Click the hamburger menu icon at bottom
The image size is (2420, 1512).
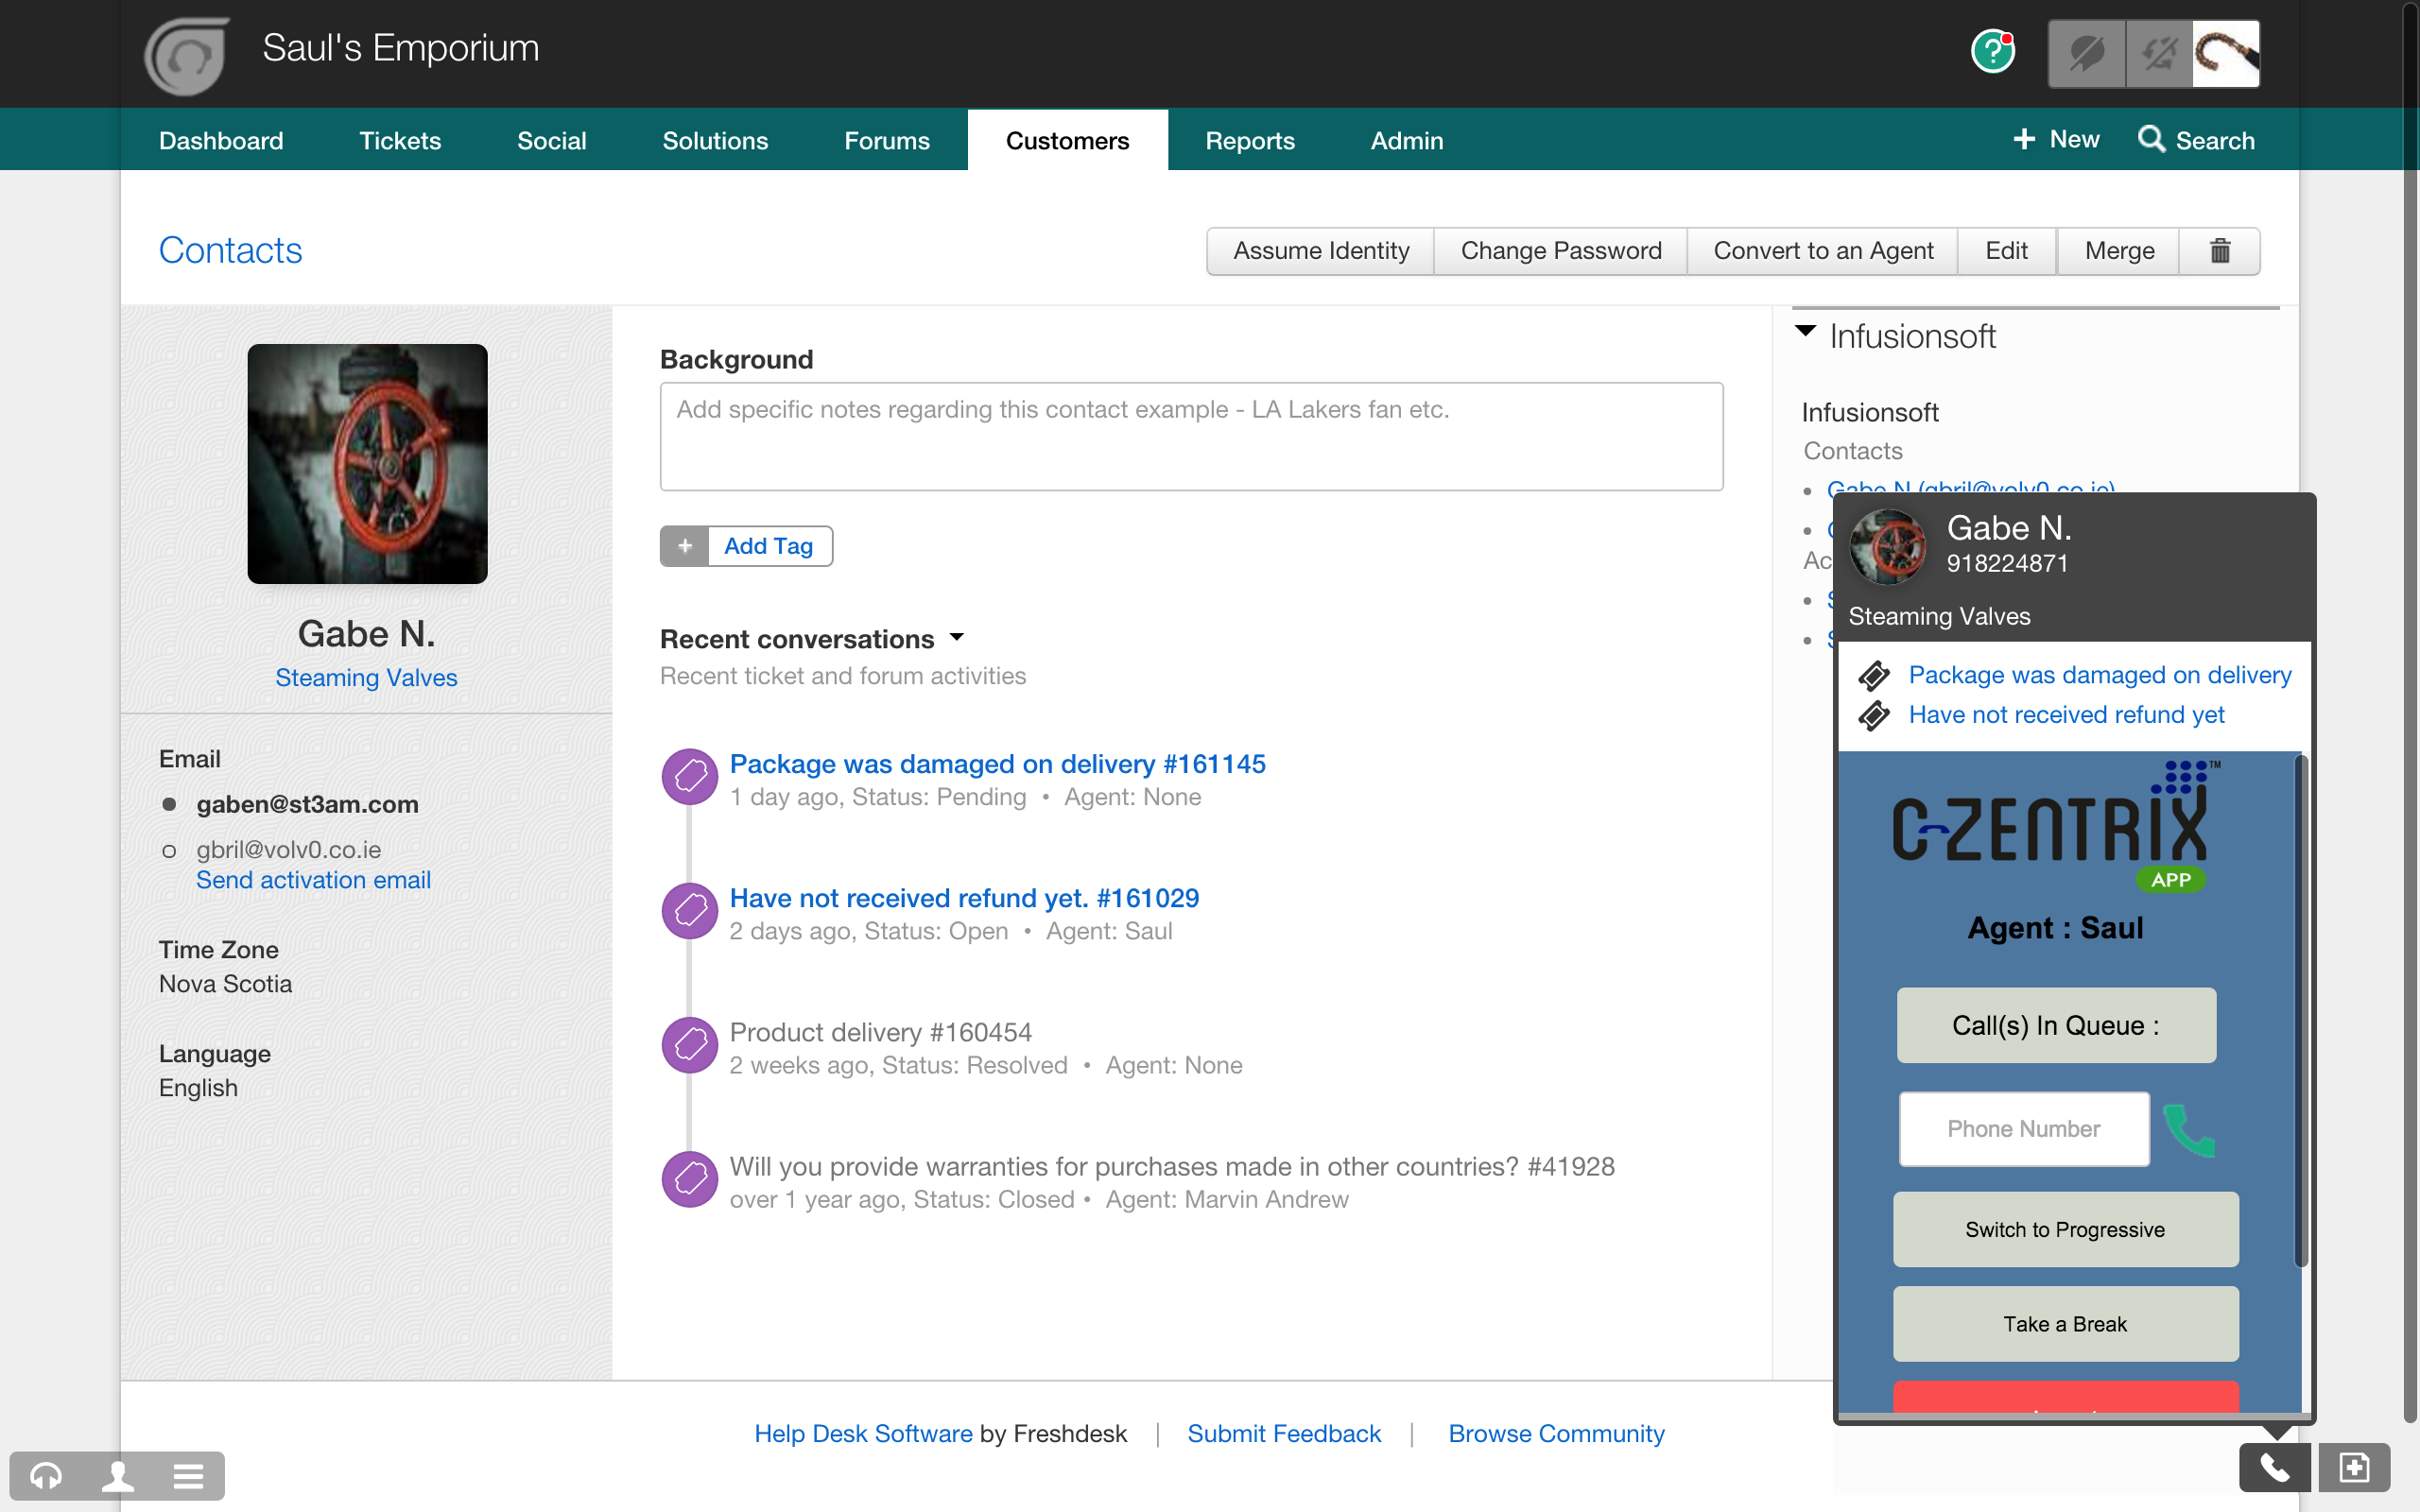[x=188, y=1476]
